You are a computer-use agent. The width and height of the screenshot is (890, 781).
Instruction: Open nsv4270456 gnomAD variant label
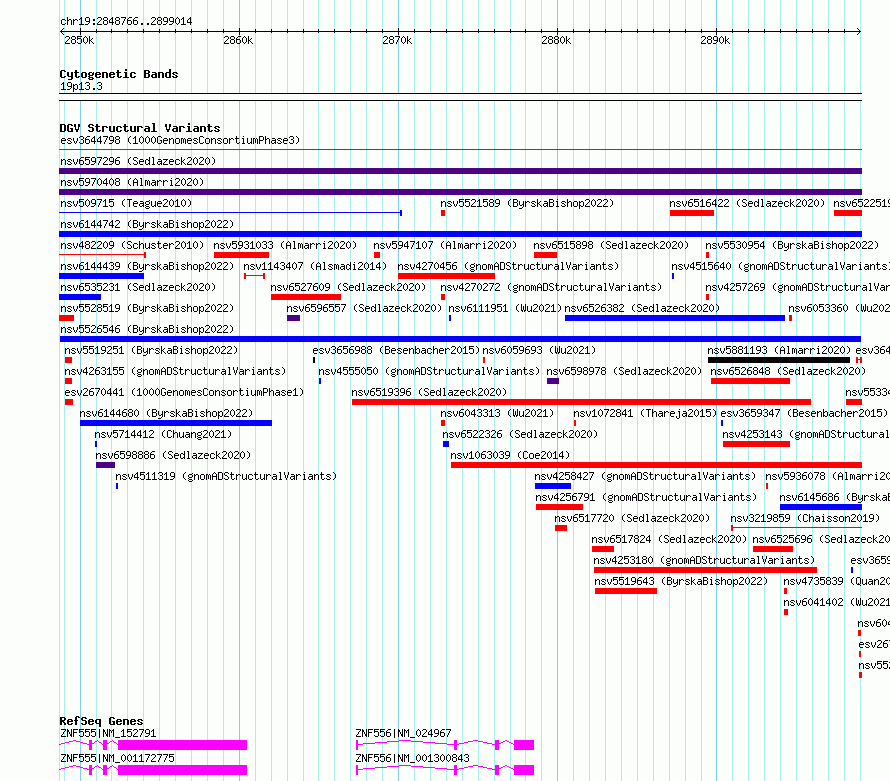pos(508,266)
